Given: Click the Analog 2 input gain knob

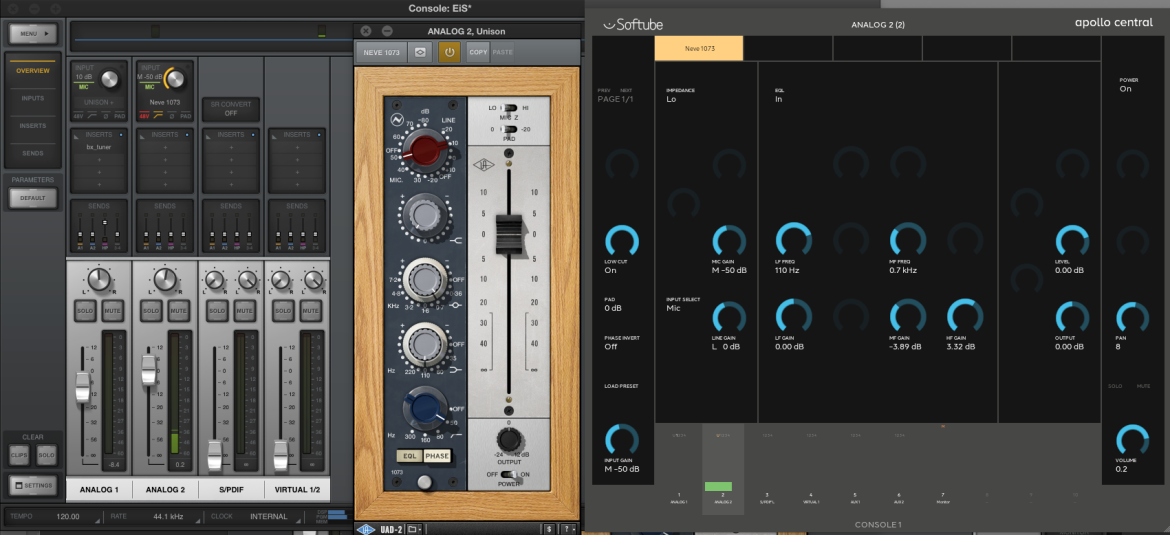Looking at the screenshot, I should pos(175,78).
